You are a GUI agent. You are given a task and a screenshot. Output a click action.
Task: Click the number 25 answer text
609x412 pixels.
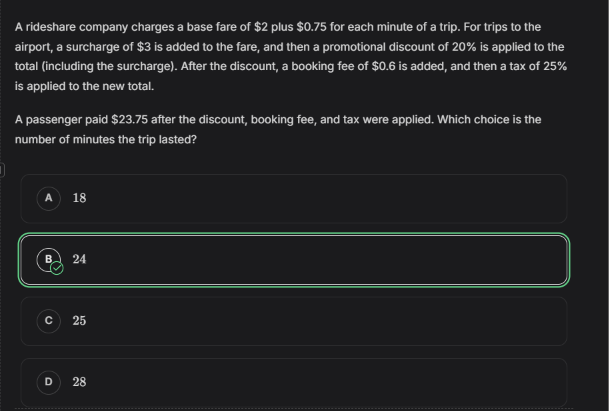coord(79,321)
